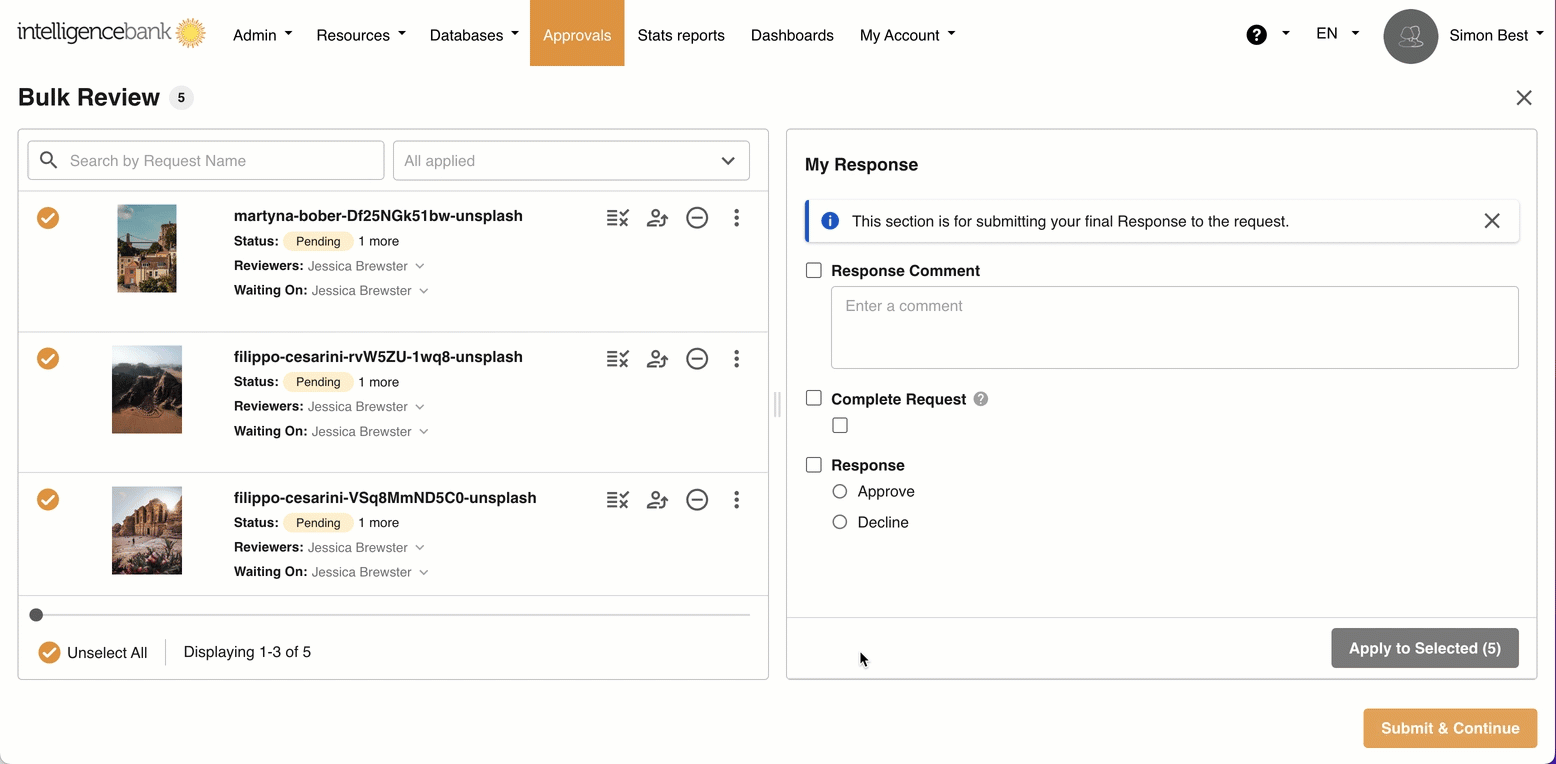
Task: Click the checklist icon for filippo-cesarini-rvW5ZU request
Action: coord(617,359)
